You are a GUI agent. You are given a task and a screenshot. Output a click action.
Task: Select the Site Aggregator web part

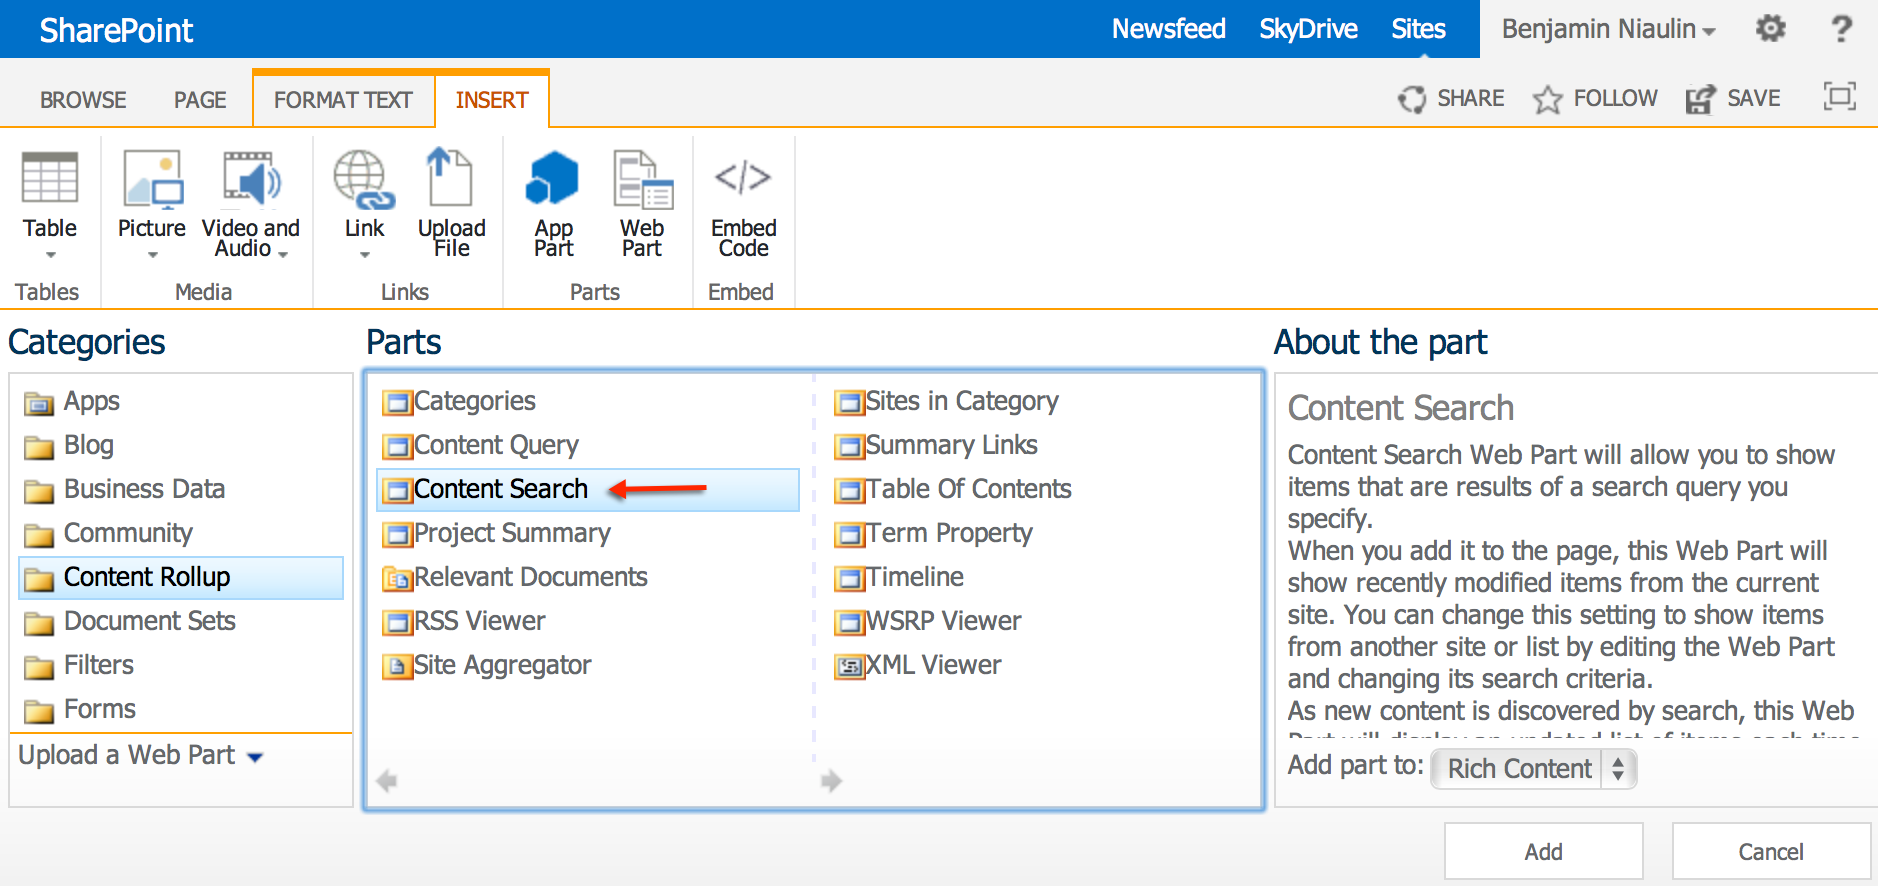tap(487, 665)
